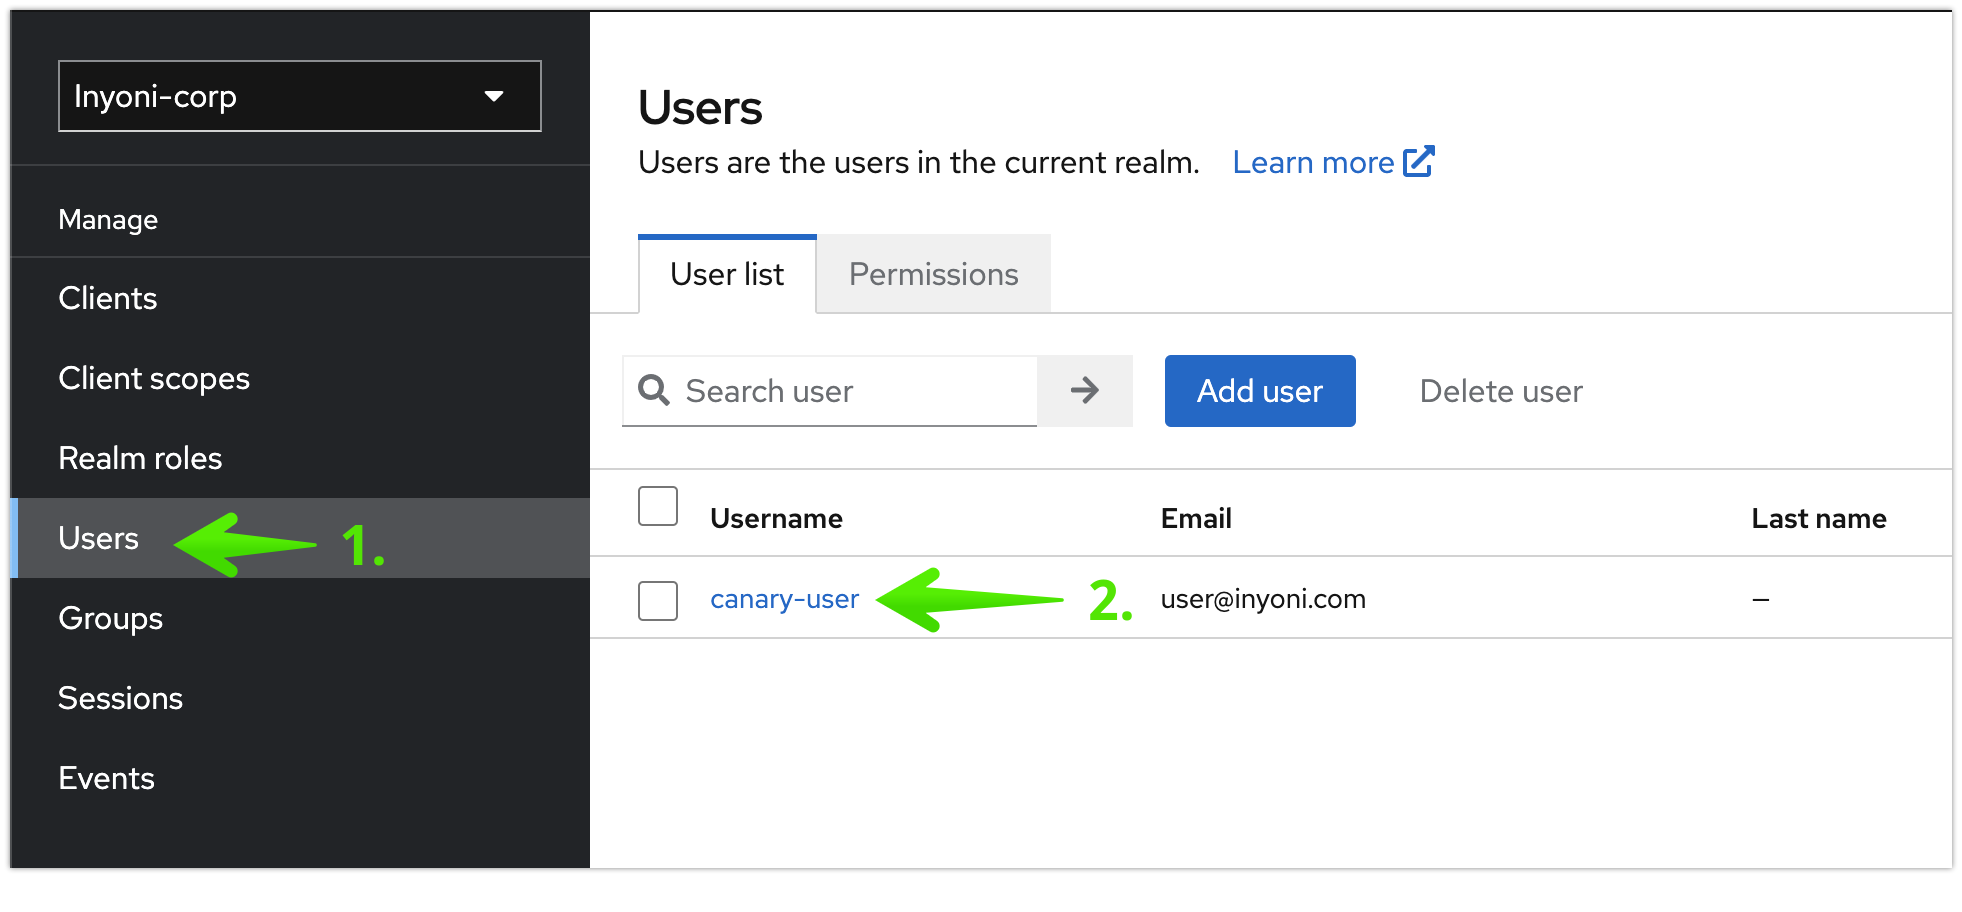Submit search with the arrow button
Viewport: 1962px width, 912px height.
1085,390
